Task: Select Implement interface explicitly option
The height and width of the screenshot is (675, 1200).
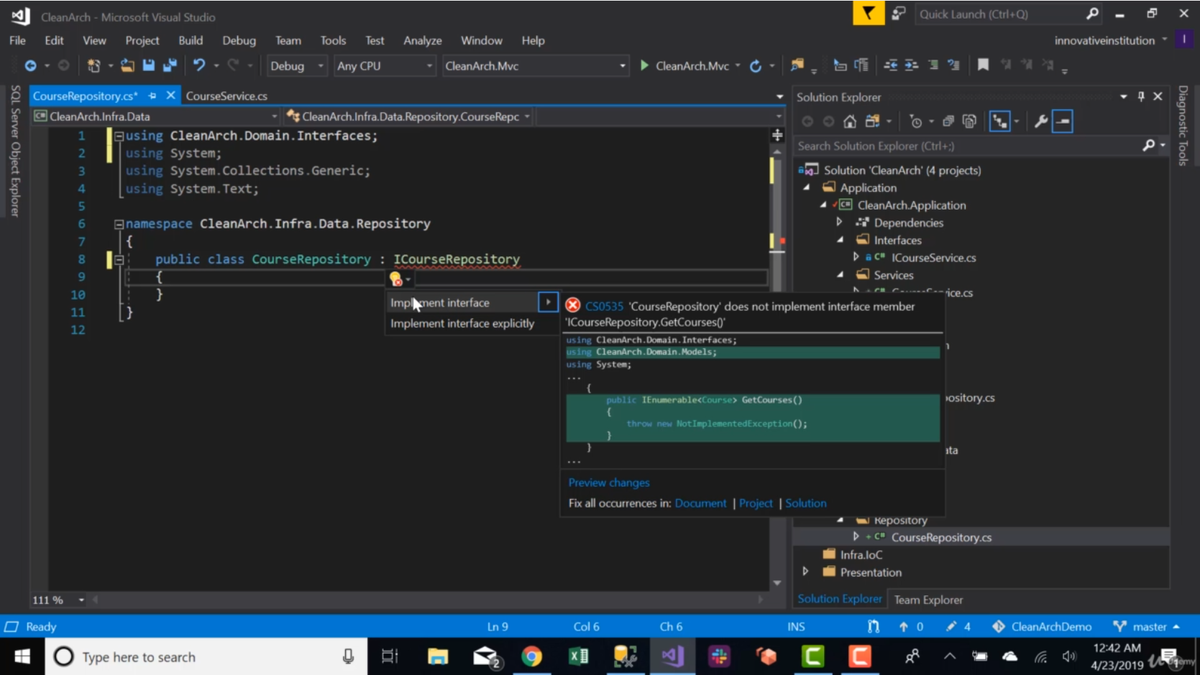Action: pos(462,324)
